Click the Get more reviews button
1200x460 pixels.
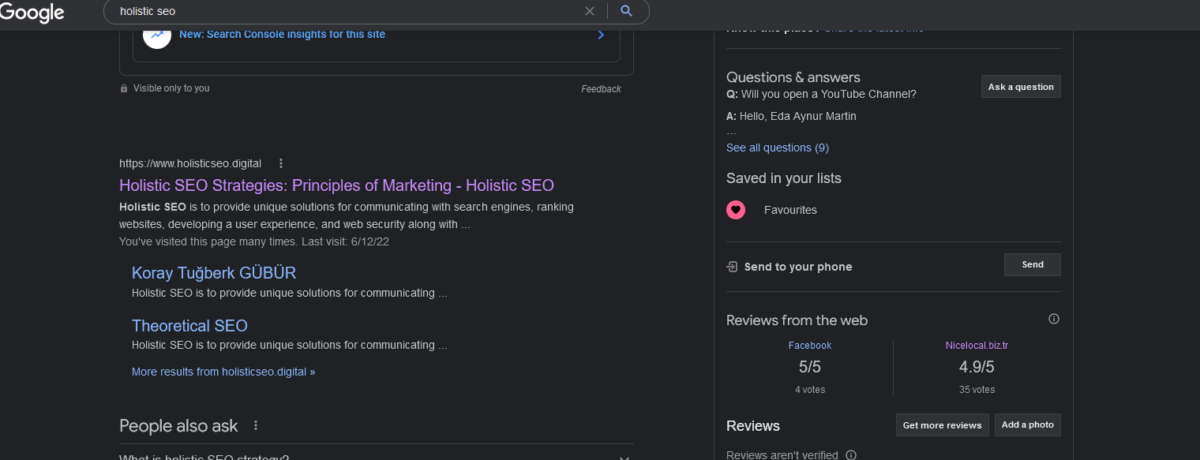pyautogui.click(x=942, y=425)
